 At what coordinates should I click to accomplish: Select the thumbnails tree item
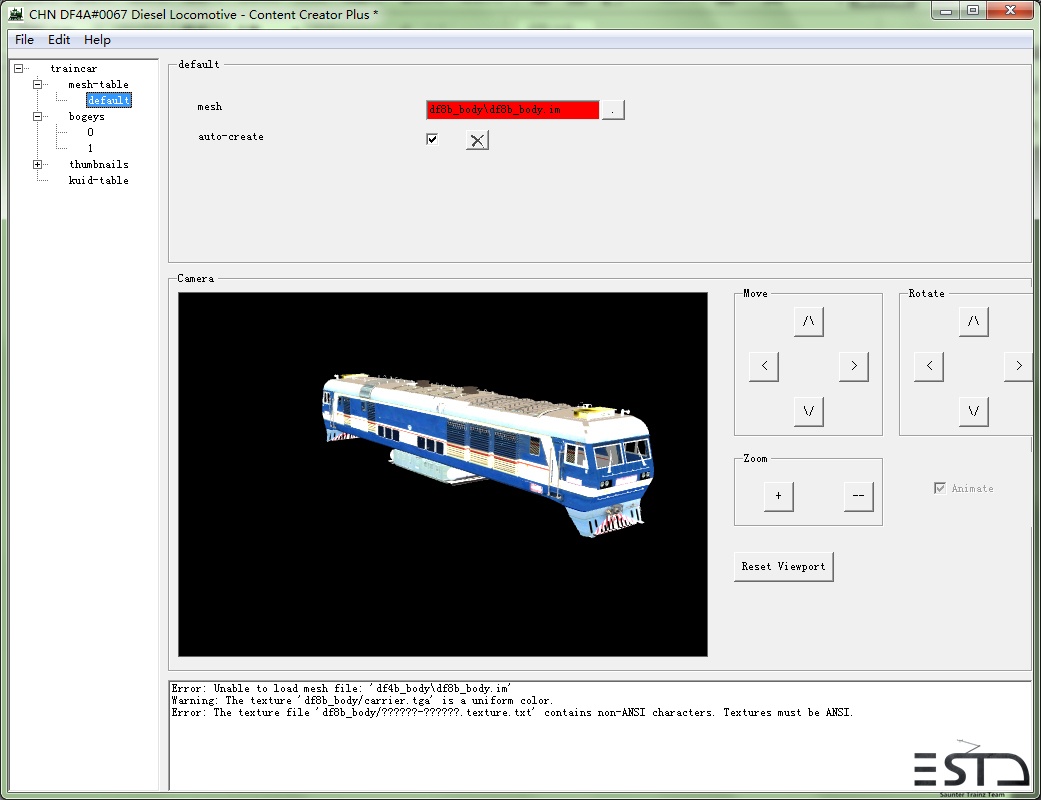99,164
